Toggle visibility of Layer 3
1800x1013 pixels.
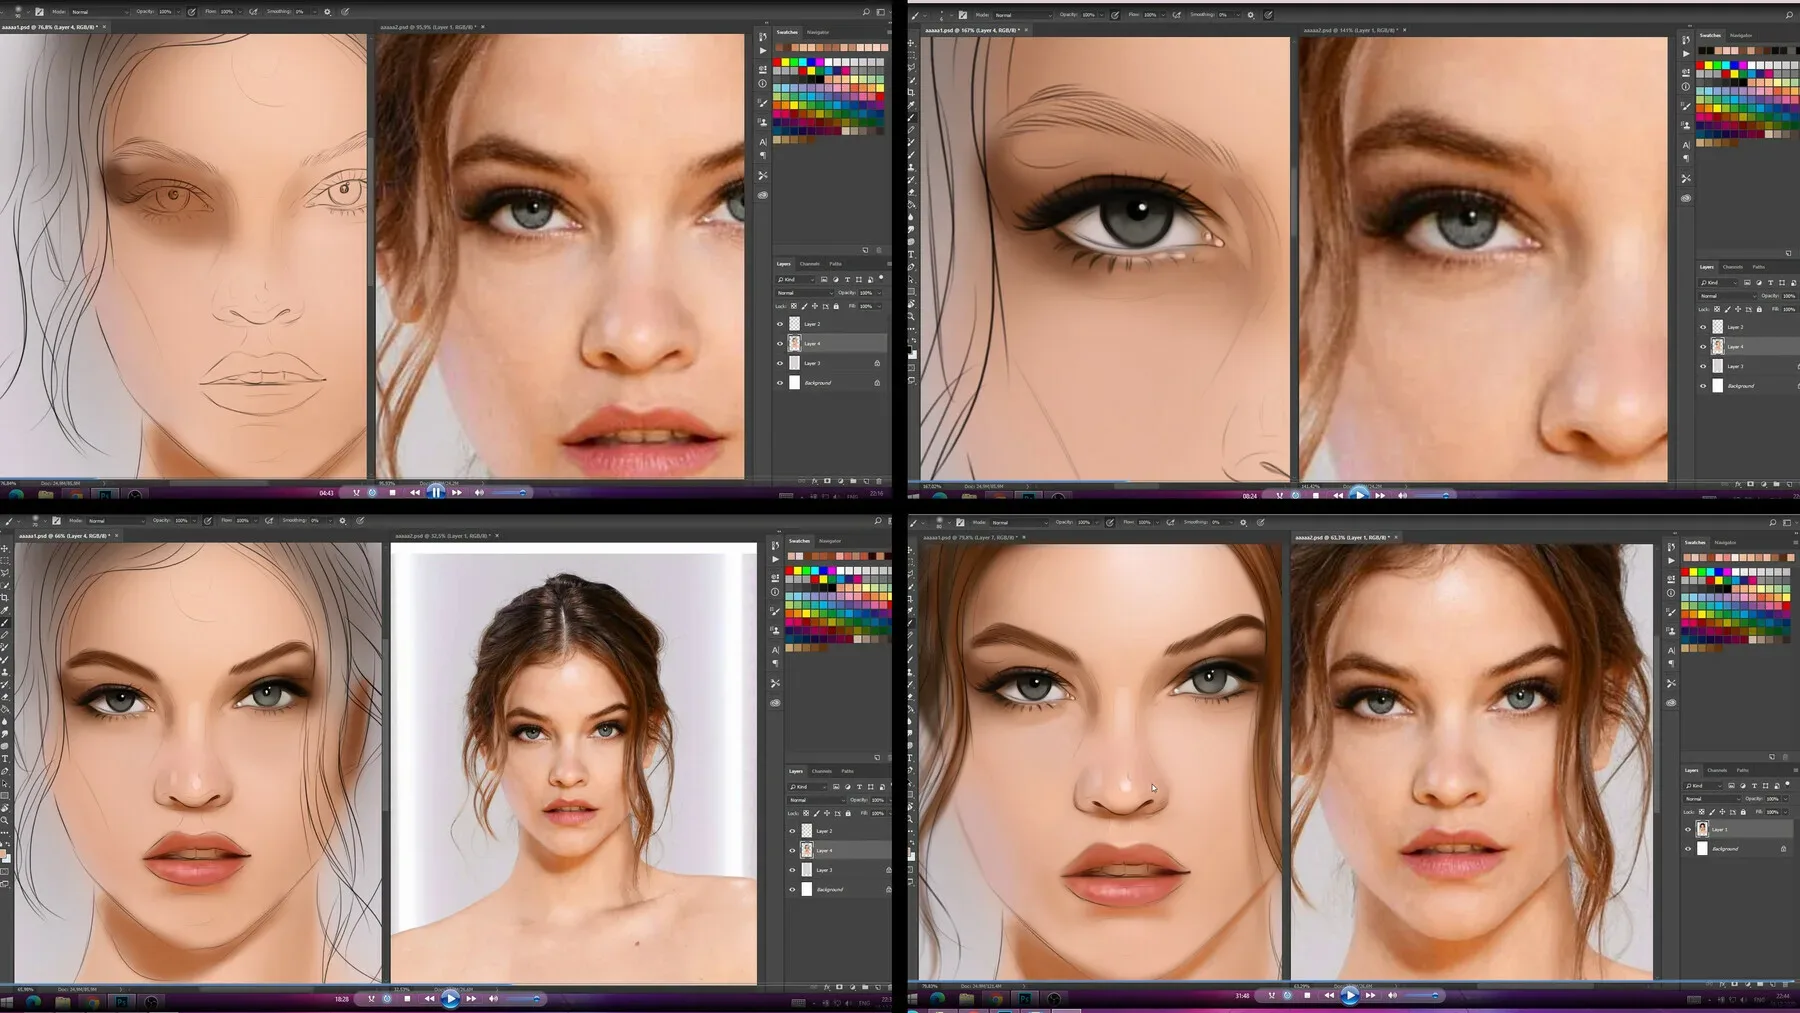(780, 363)
